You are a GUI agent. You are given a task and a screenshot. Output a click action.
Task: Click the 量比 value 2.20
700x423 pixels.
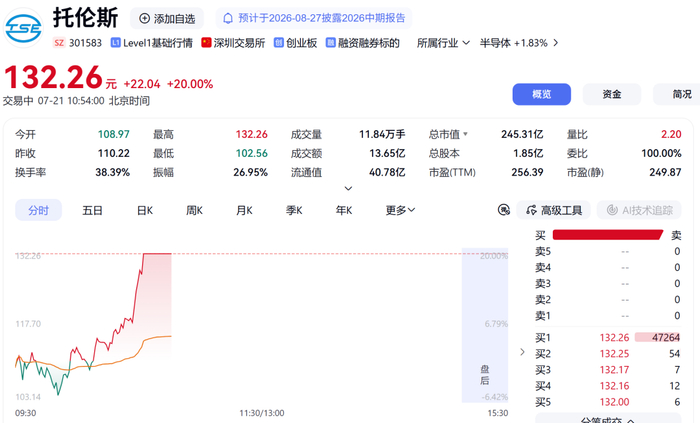click(x=671, y=134)
